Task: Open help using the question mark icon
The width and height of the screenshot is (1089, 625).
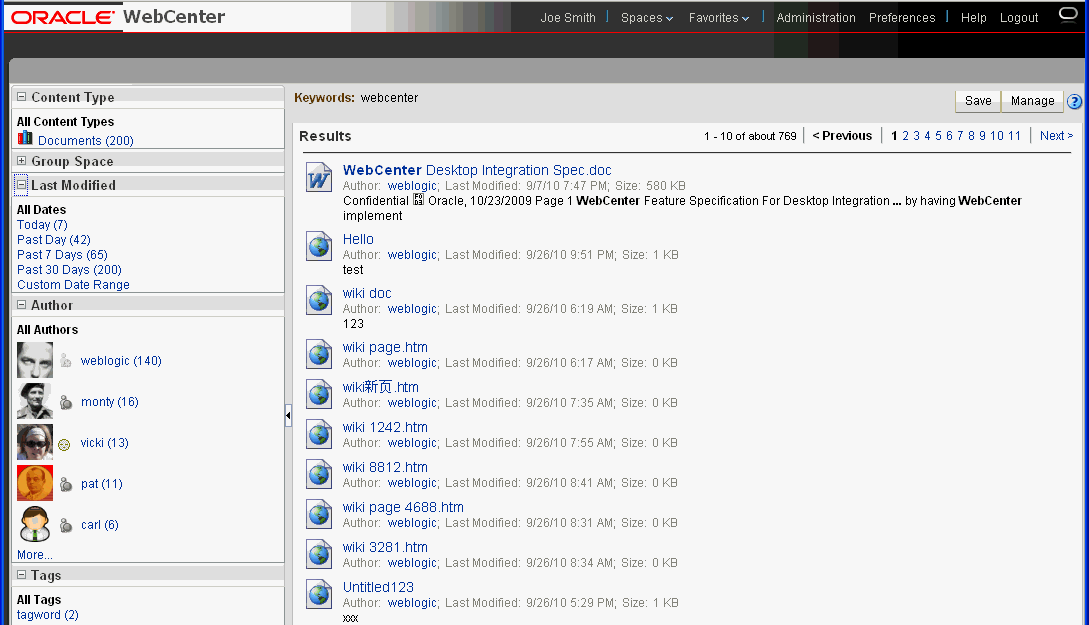Action: pyautogui.click(x=1074, y=101)
